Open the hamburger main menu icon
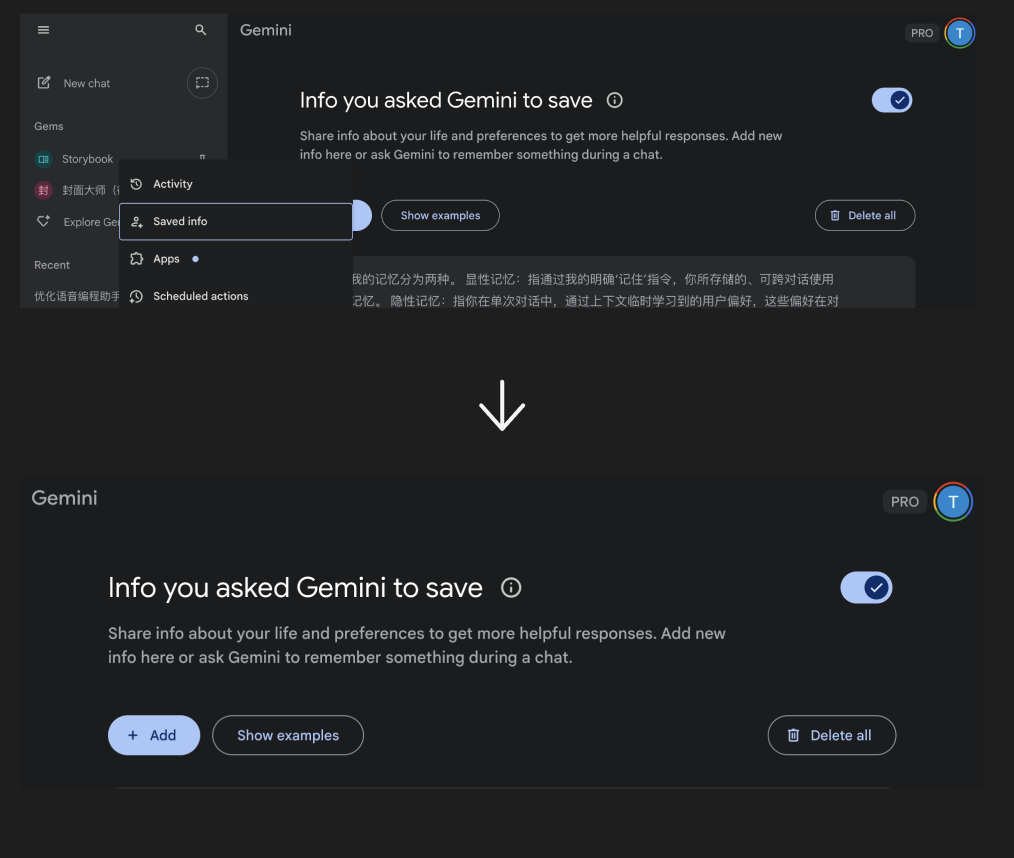Screen dimensions: 1014x858 (43, 30)
